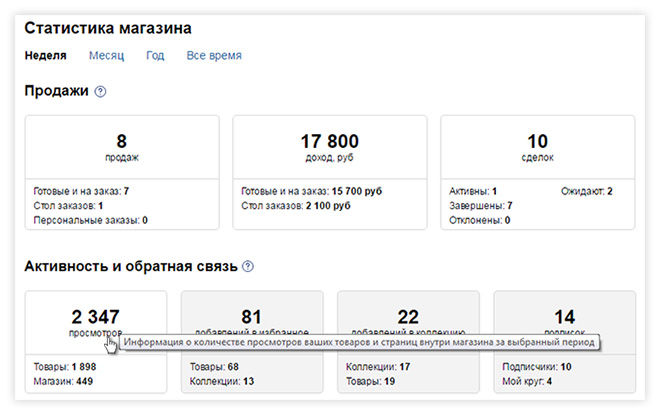This screenshot has height=415, width=660.
Task: Open the 10 сделок card
Action: pyautogui.click(x=537, y=147)
